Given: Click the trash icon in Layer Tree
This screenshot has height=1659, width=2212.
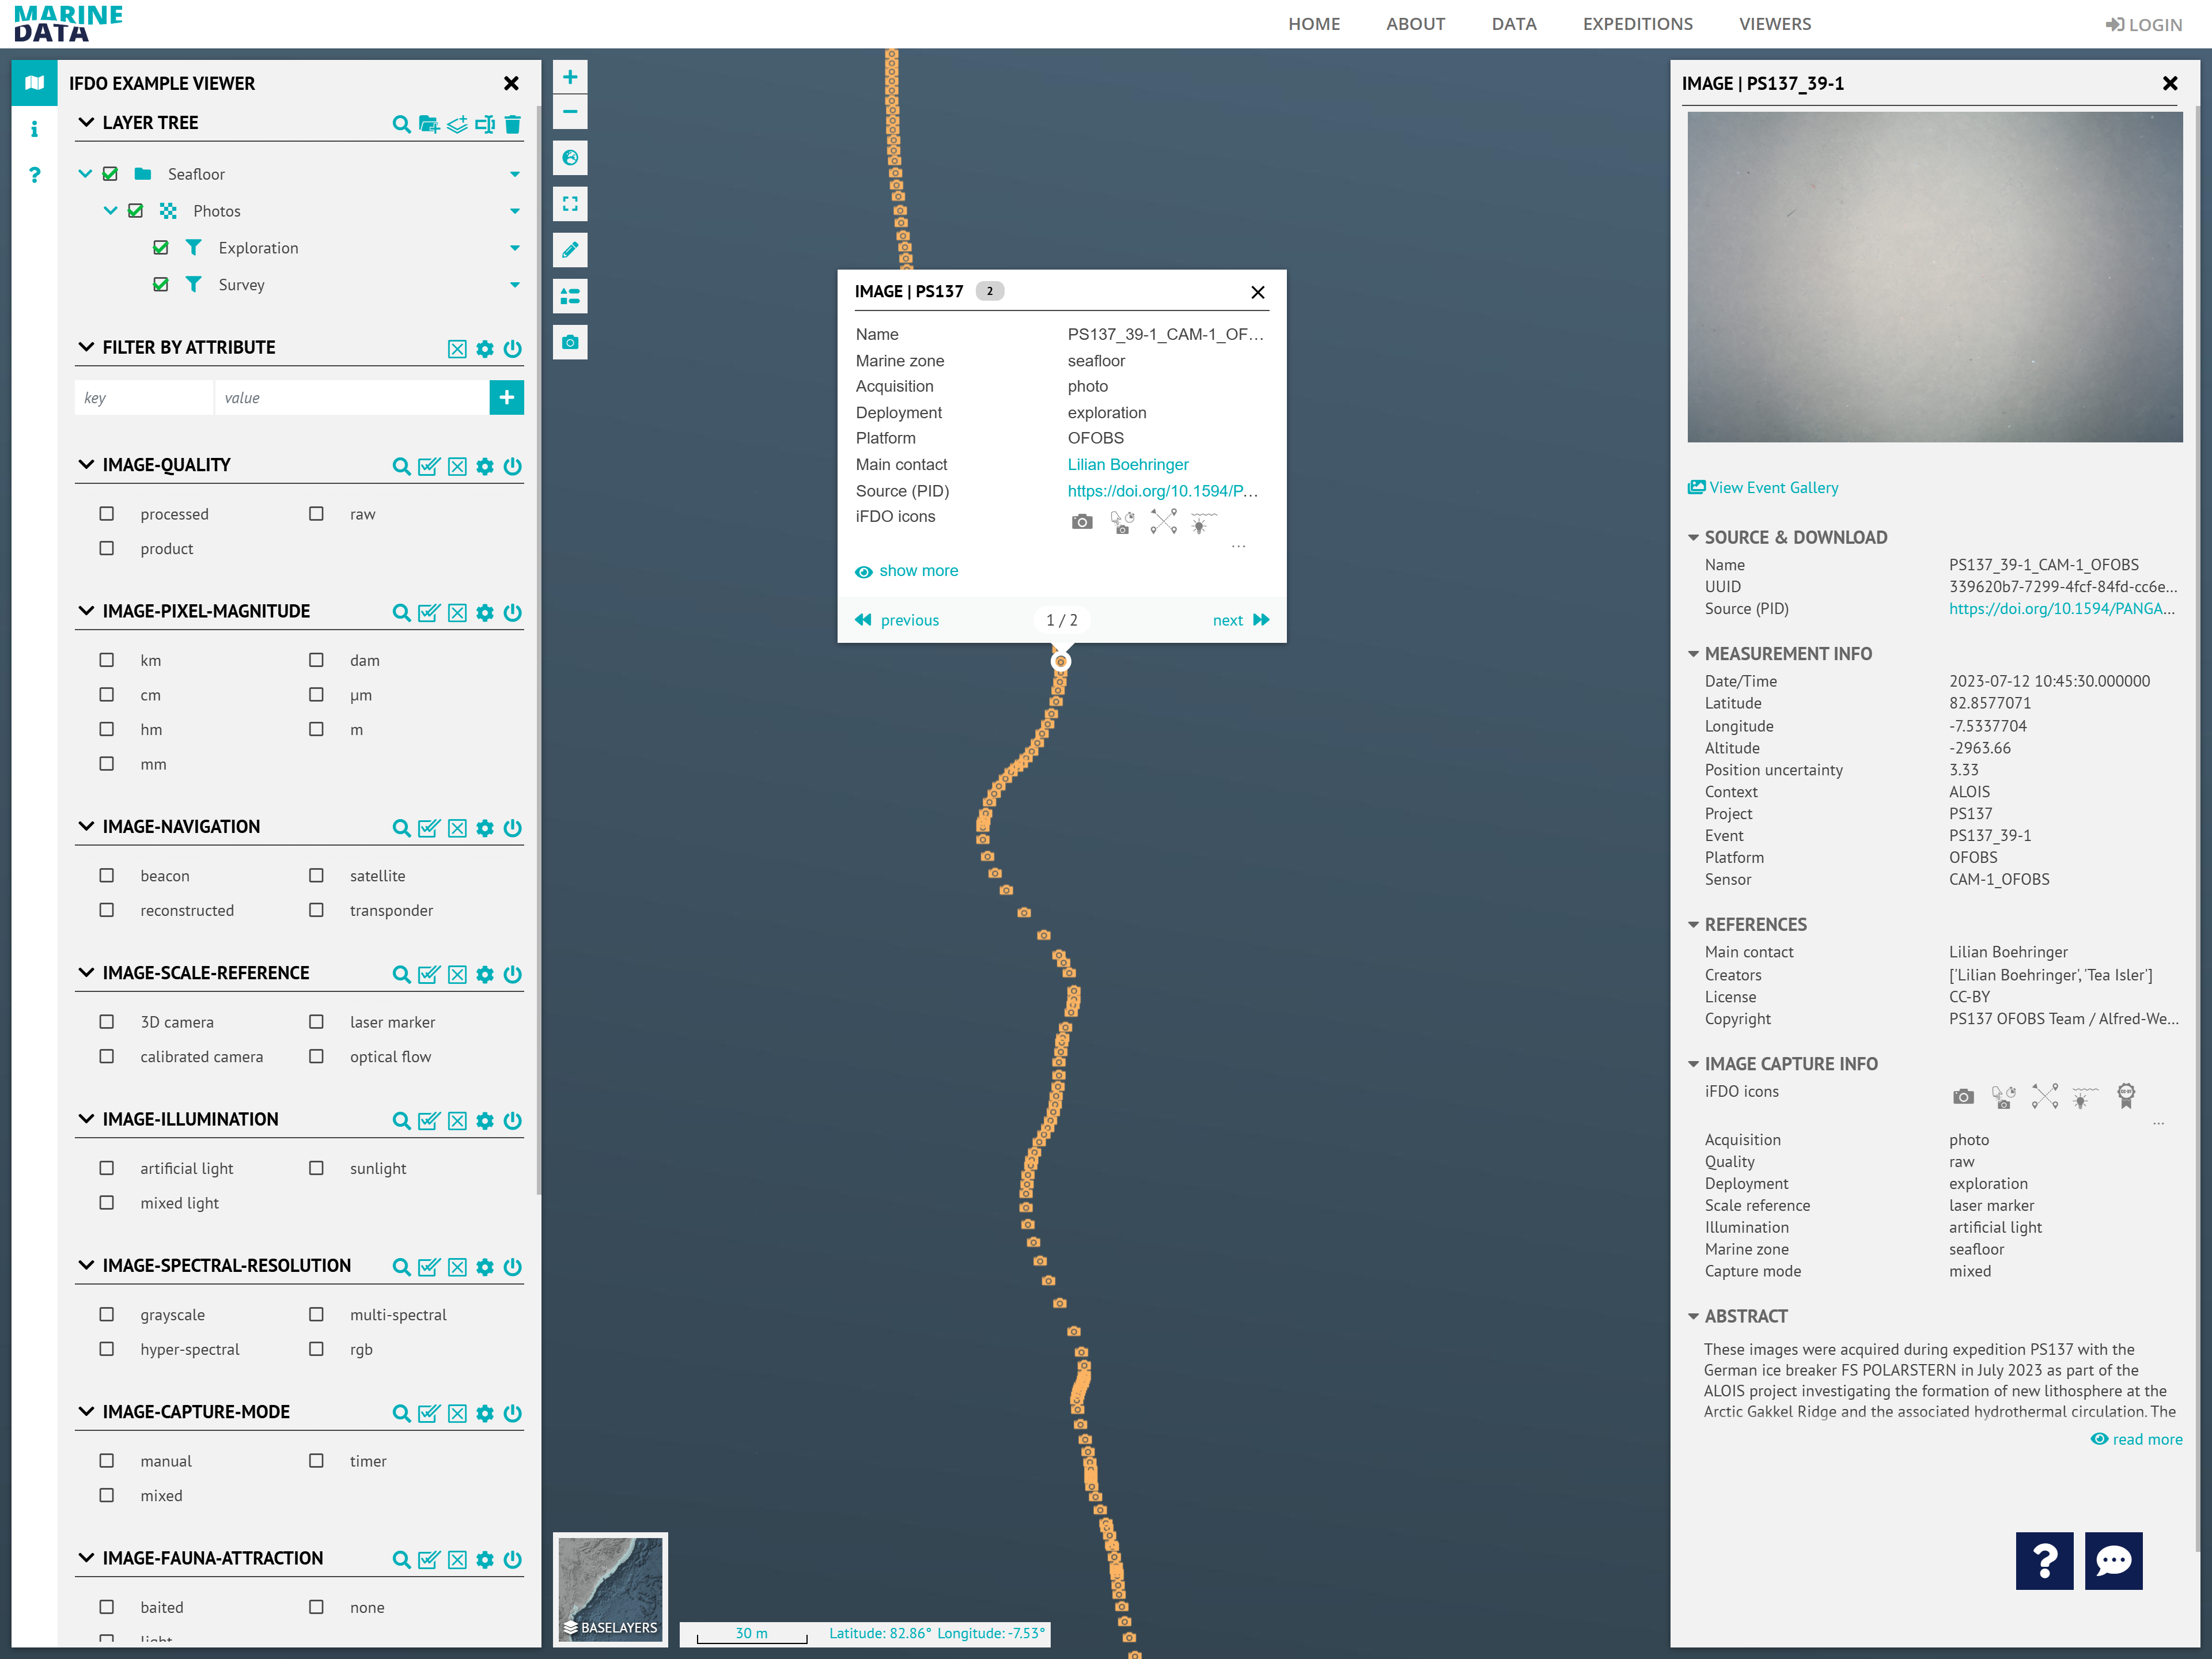Looking at the screenshot, I should pyautogui.click(x=513, y=124).
